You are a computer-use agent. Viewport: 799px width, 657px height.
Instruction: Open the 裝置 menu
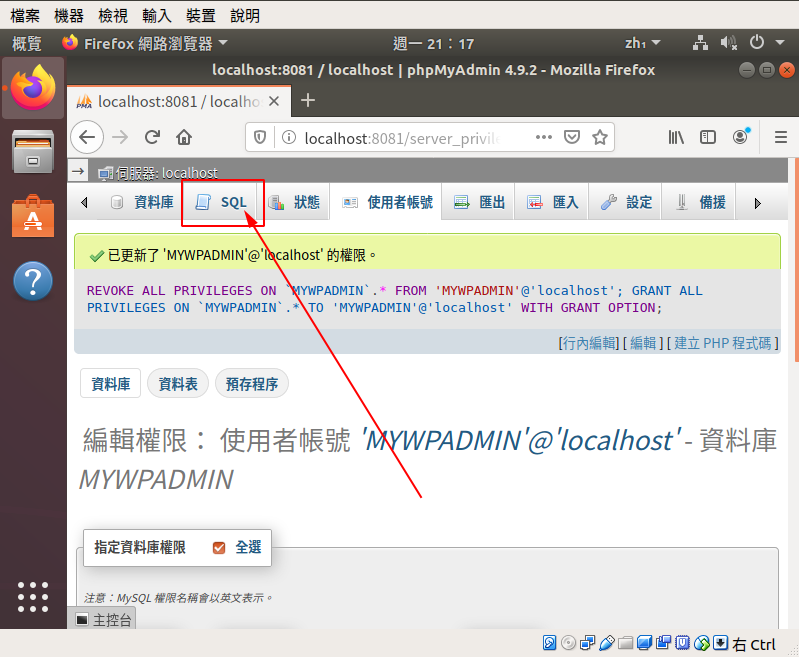pos(200,15)
